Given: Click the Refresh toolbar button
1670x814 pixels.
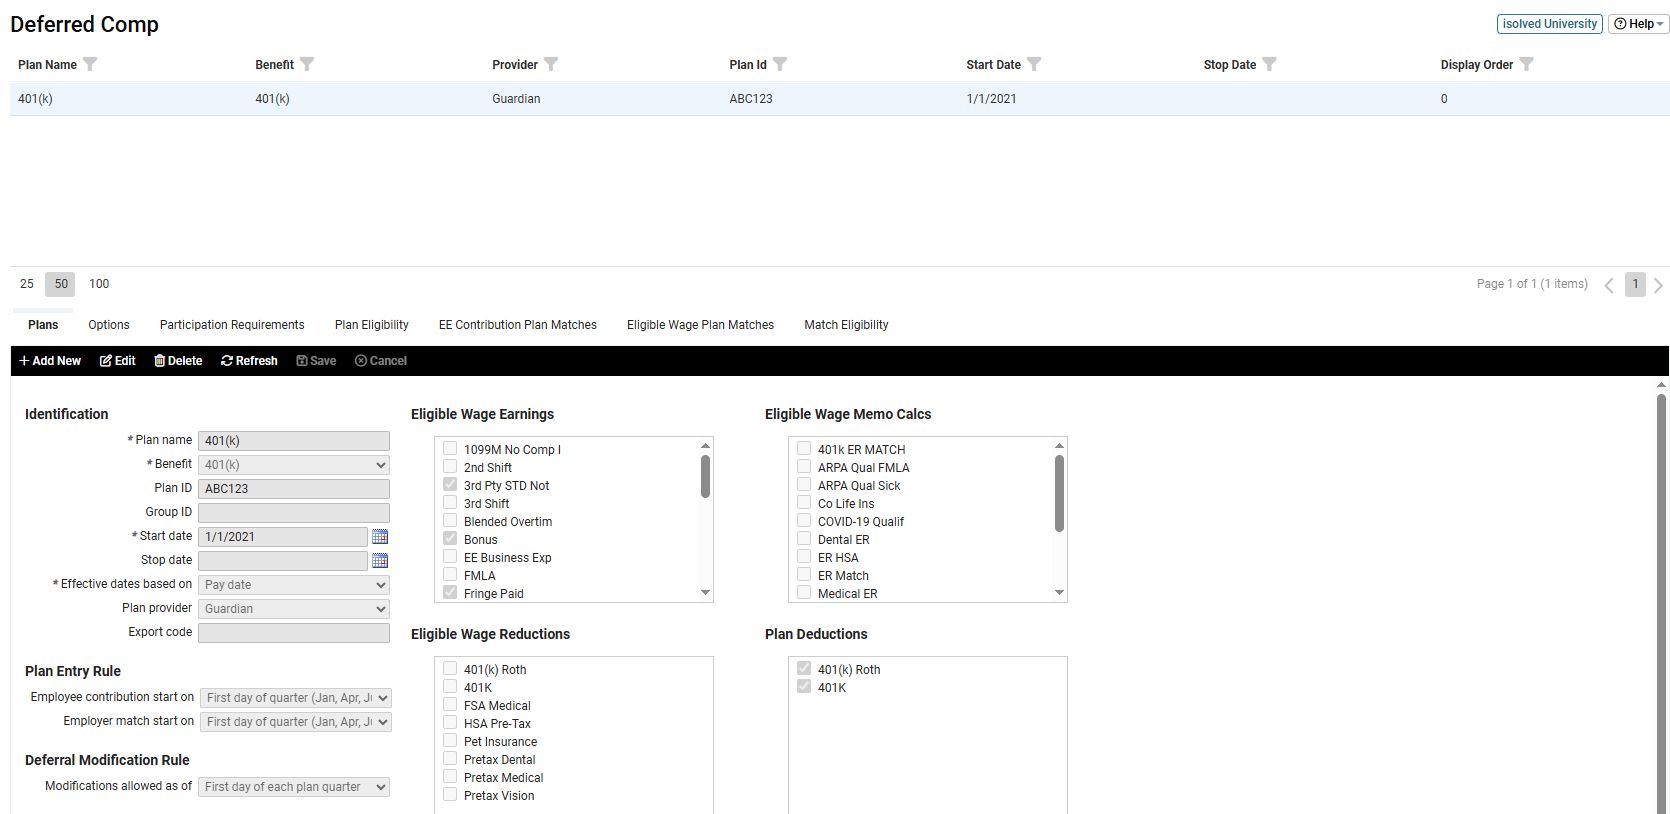Looking at the screenshot, I should coord(249,361).
